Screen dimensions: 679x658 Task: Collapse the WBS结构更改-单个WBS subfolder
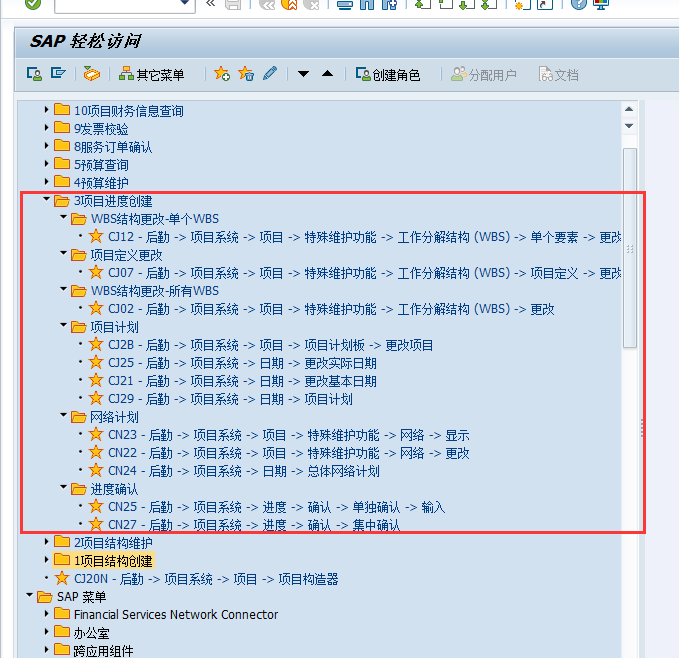click(63, 217)
